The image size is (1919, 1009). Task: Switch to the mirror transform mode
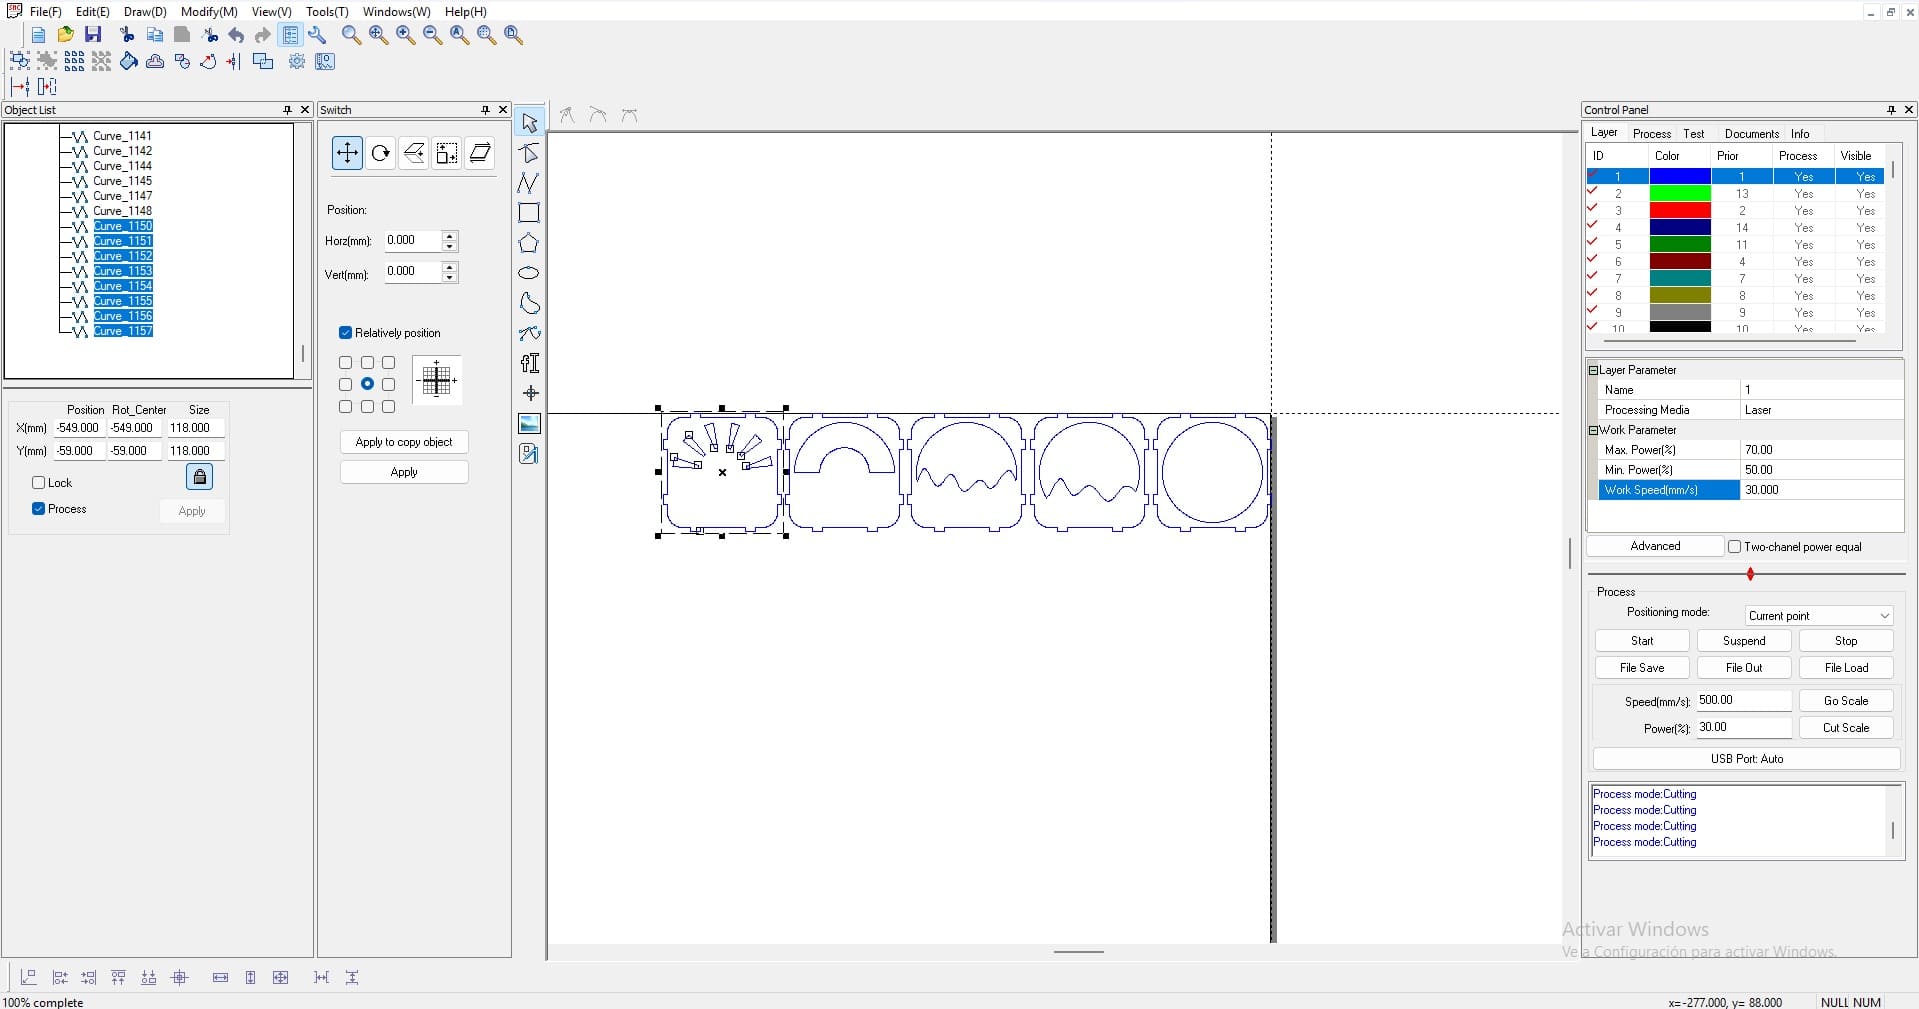pyautogui.click(x=413, y=153)
